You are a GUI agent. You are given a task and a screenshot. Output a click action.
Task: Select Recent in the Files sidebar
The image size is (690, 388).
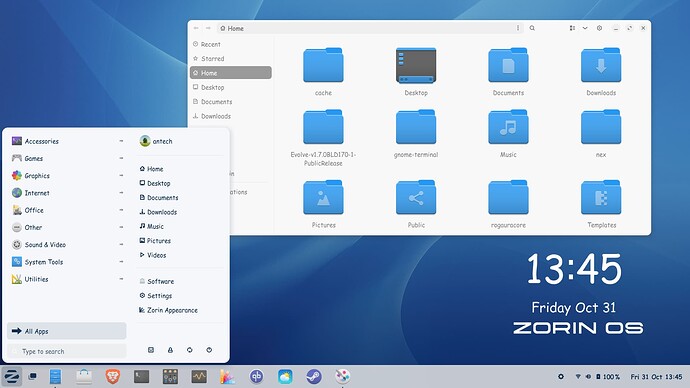coord(231,44)
